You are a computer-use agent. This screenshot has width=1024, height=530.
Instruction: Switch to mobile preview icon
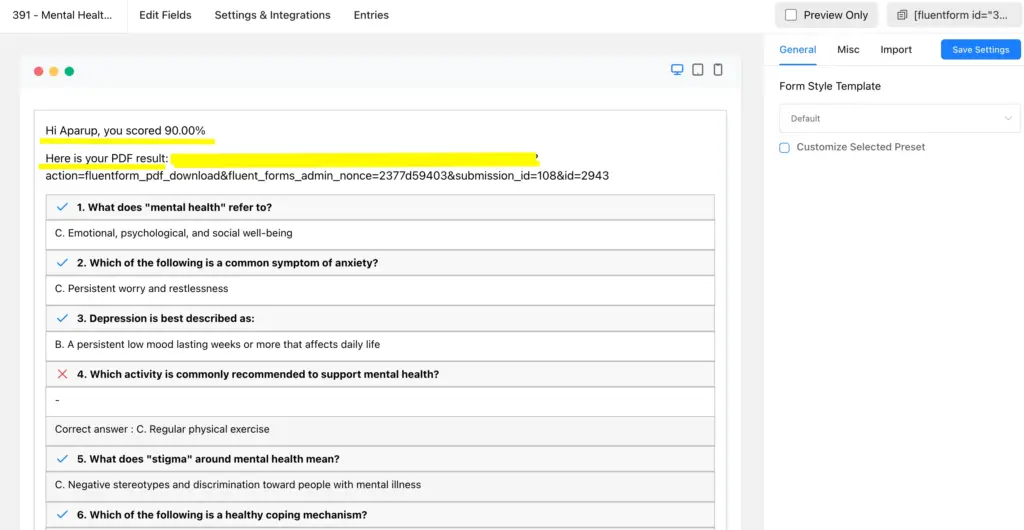coord(718,70)
